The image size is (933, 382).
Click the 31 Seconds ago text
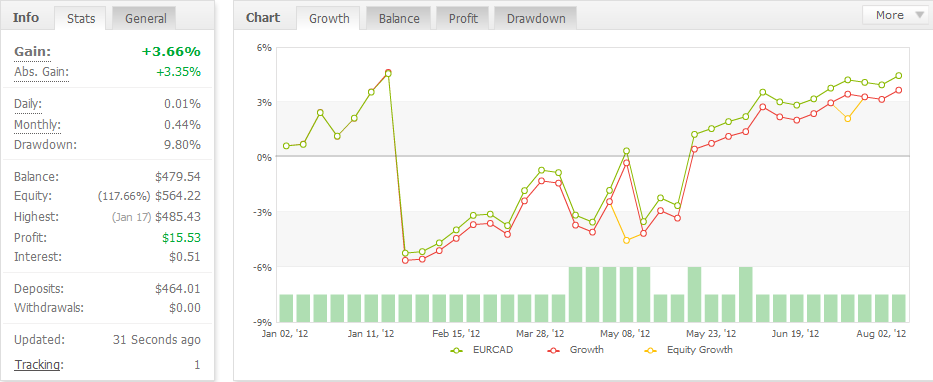(156, 340)
